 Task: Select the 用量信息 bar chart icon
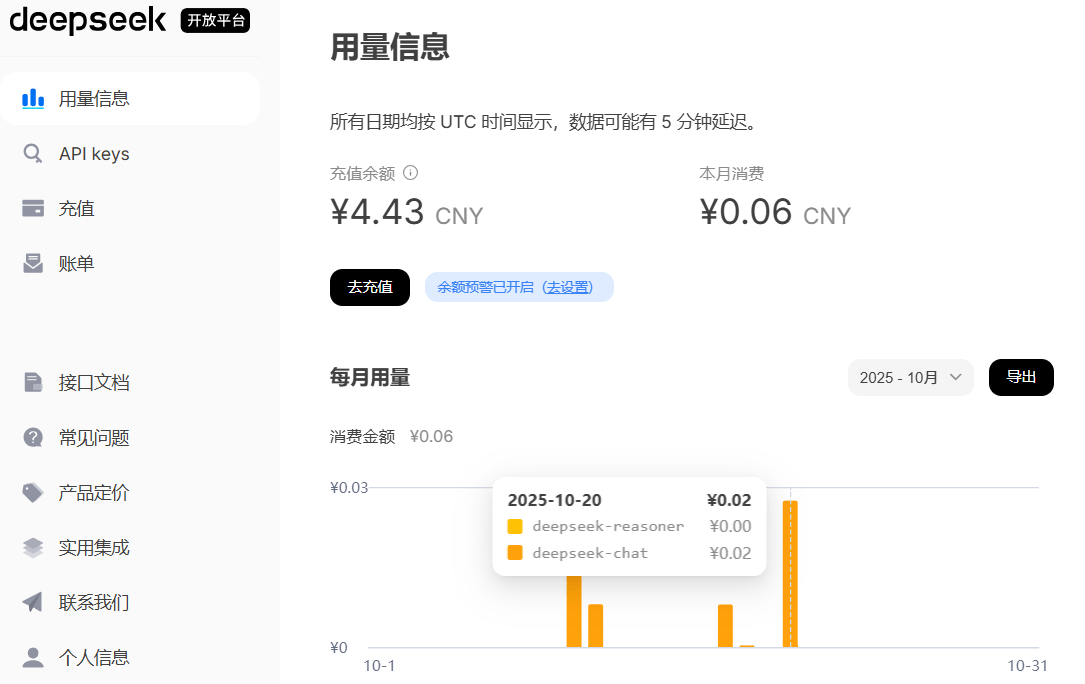point(33,98)
